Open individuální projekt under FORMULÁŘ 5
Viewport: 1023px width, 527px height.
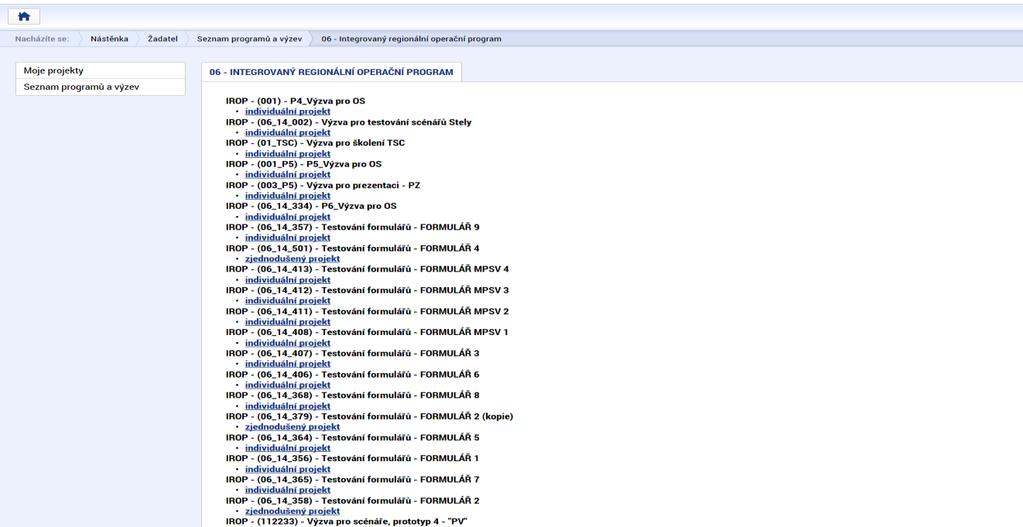[x=288, y=448]
